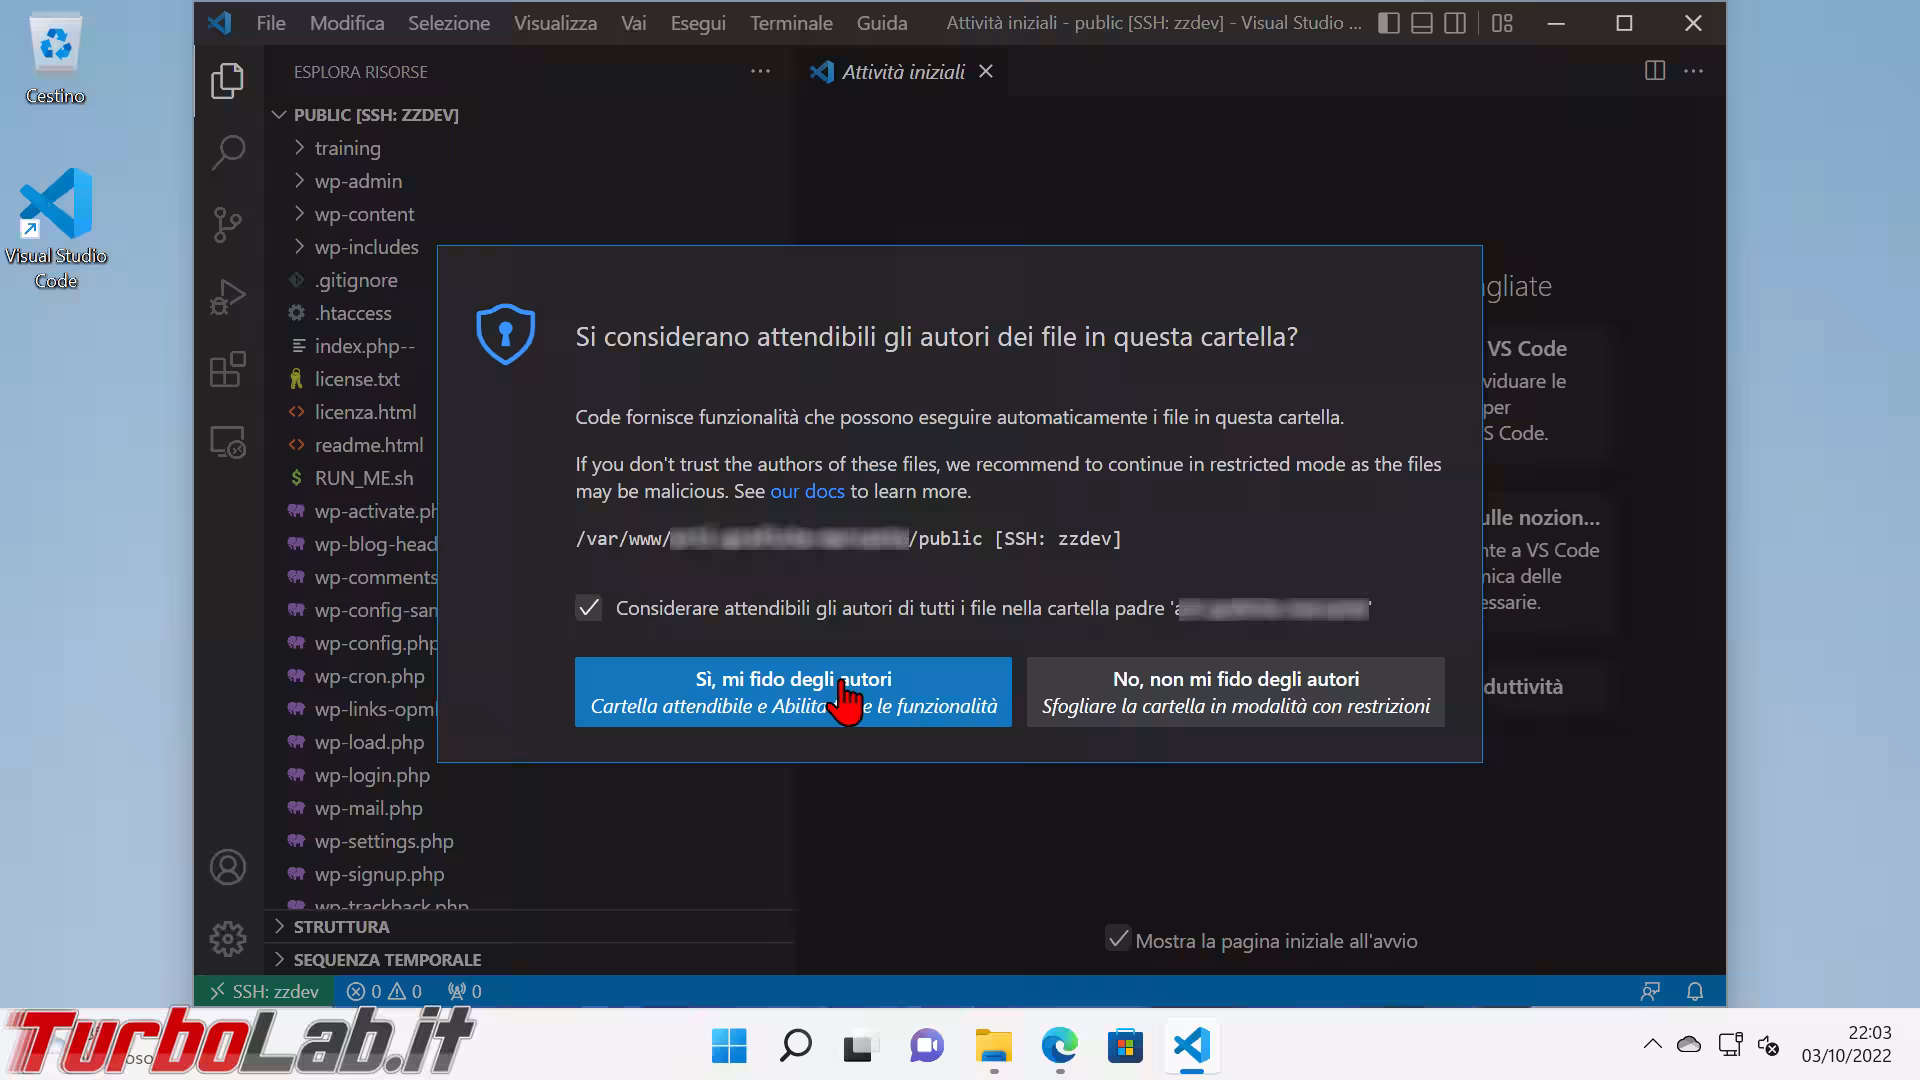Open Microsoft Edge from the taskbar
The width and height of the screenshot is (1920, 1080).
(1059, 1046)
